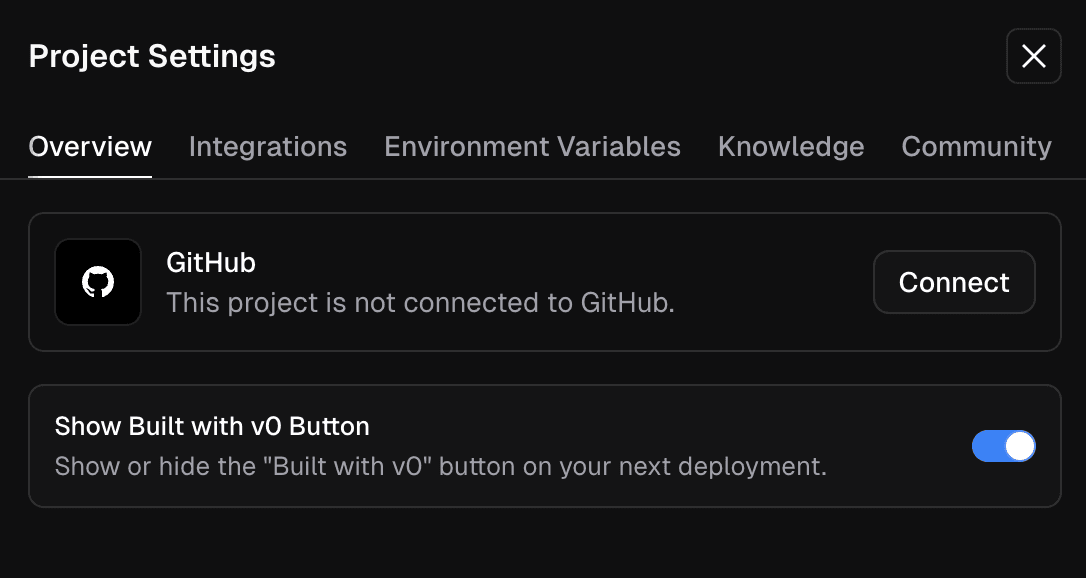This screenshot has width=1086, height=578.
Task: Stay on the Overview tab
Action: click(x=89, y=146)
